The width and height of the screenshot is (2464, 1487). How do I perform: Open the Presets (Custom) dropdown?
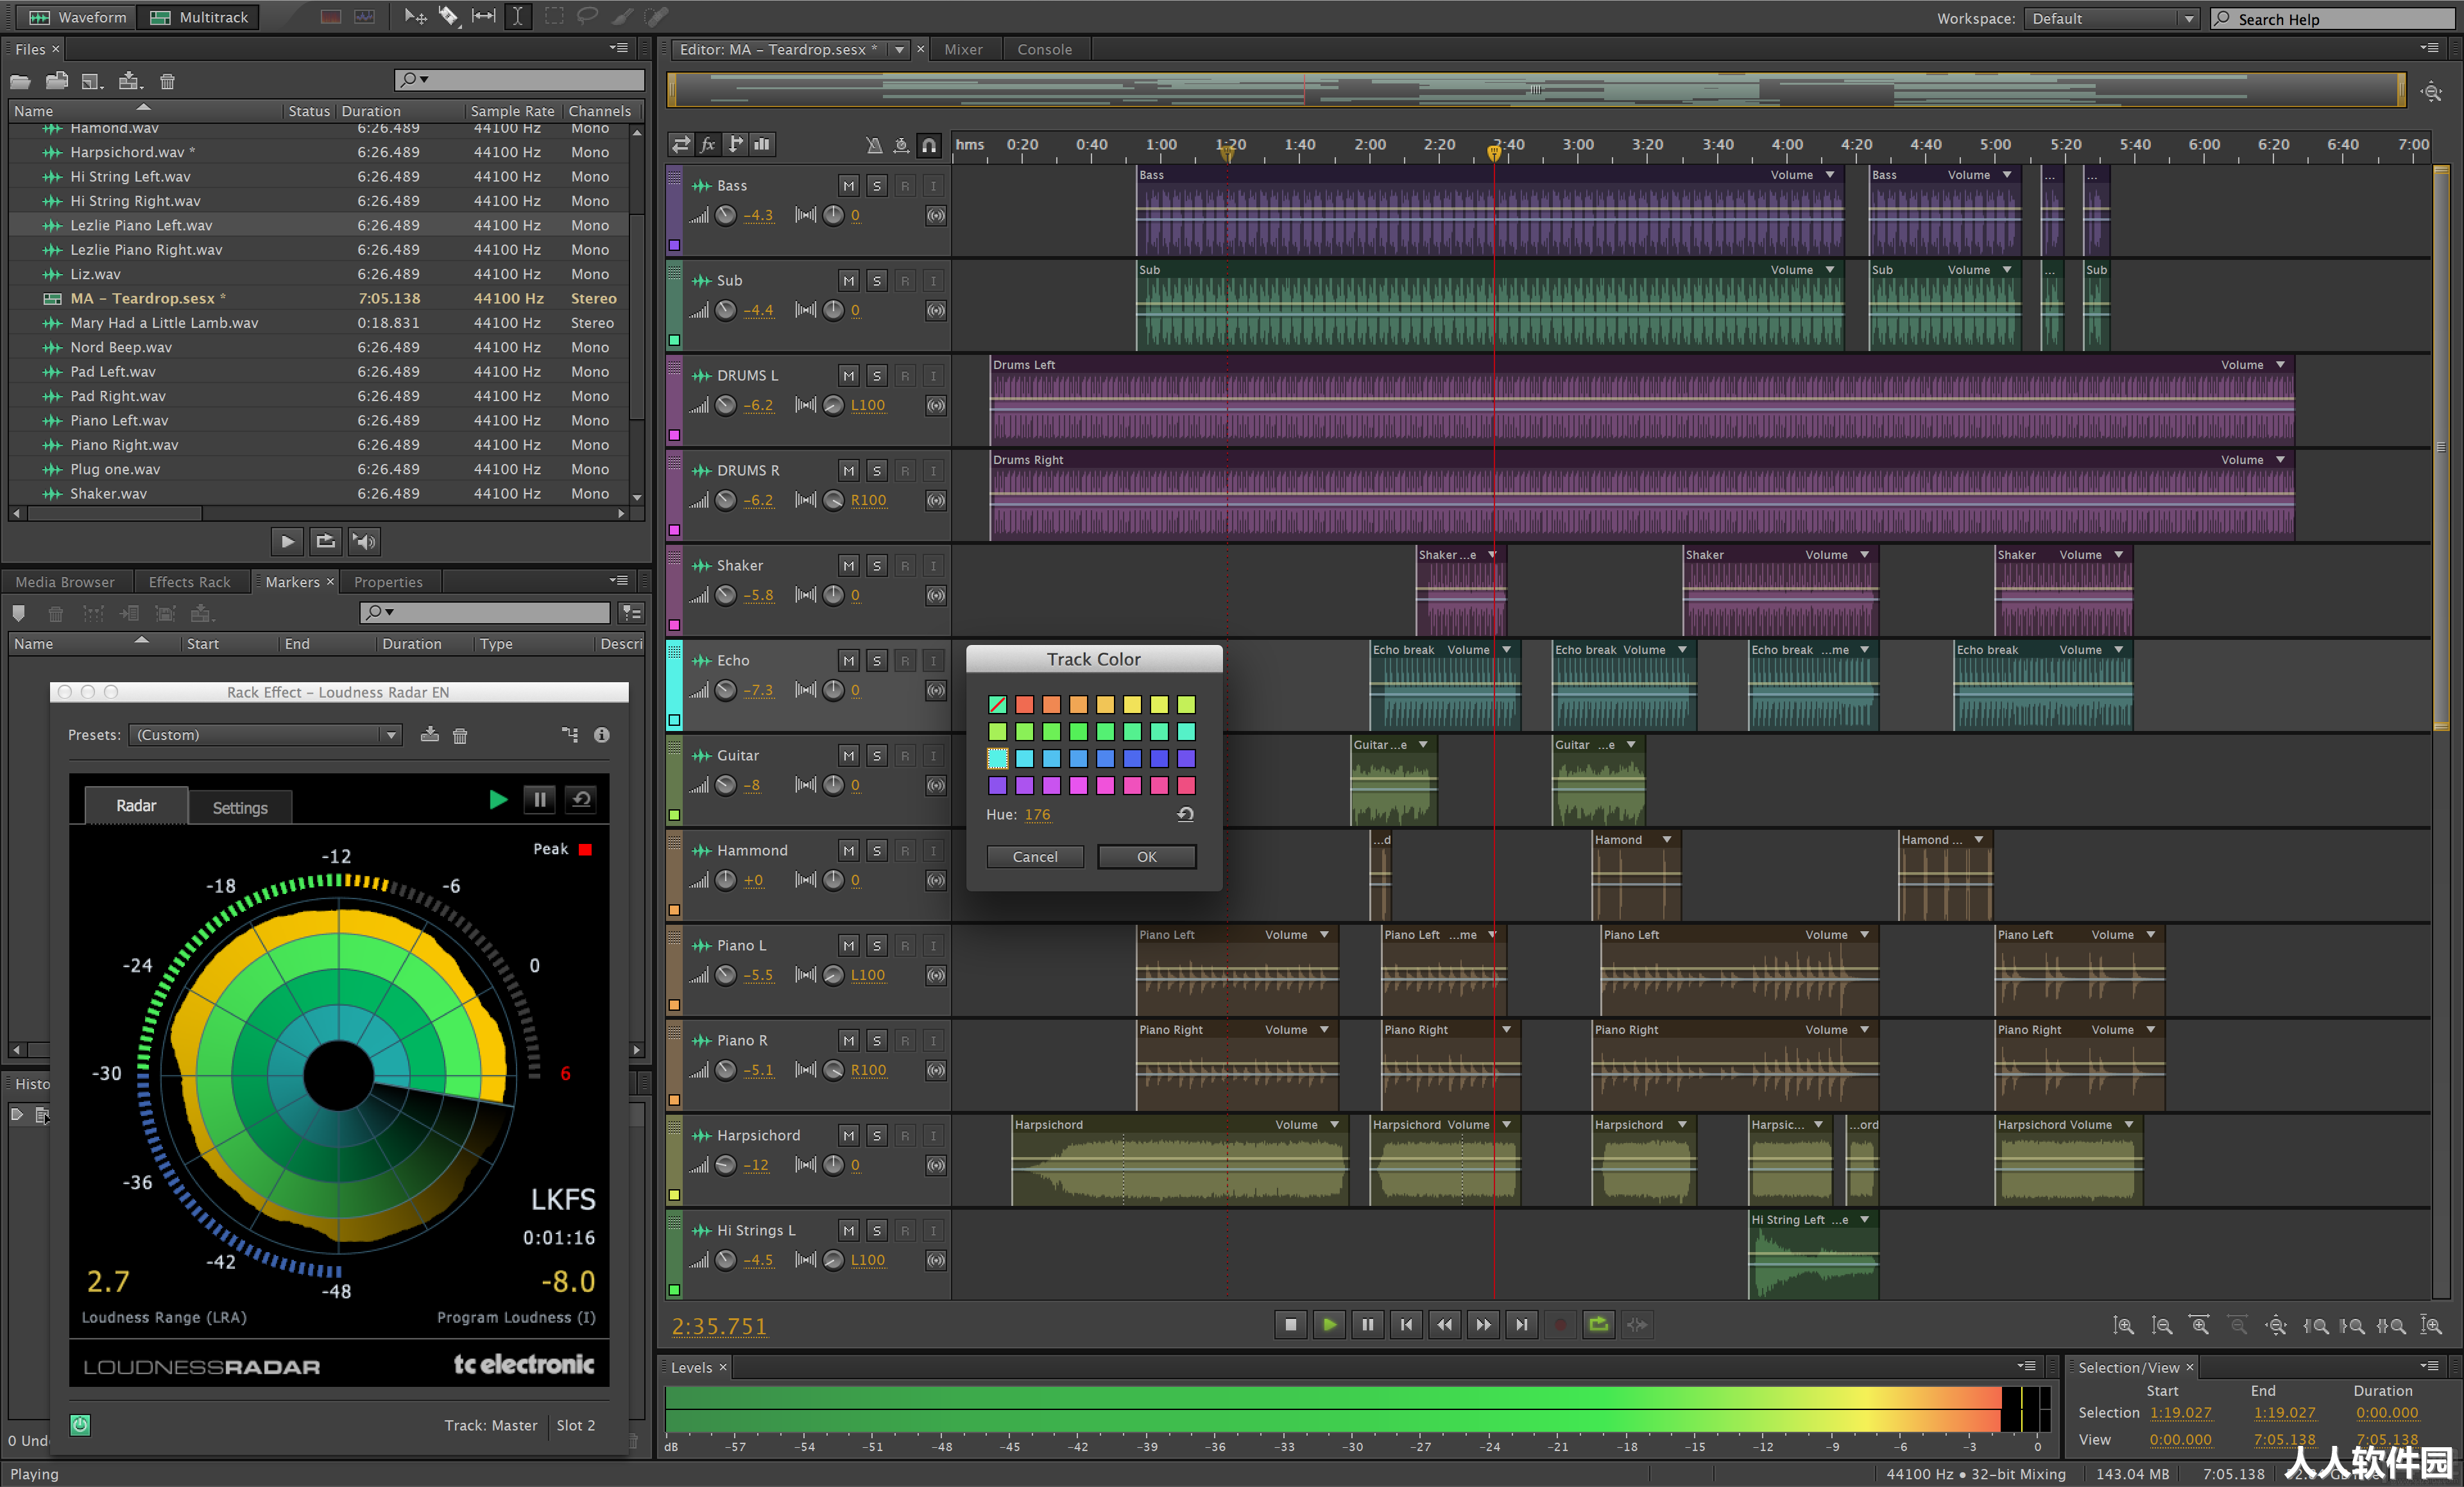tap(265, 735)
